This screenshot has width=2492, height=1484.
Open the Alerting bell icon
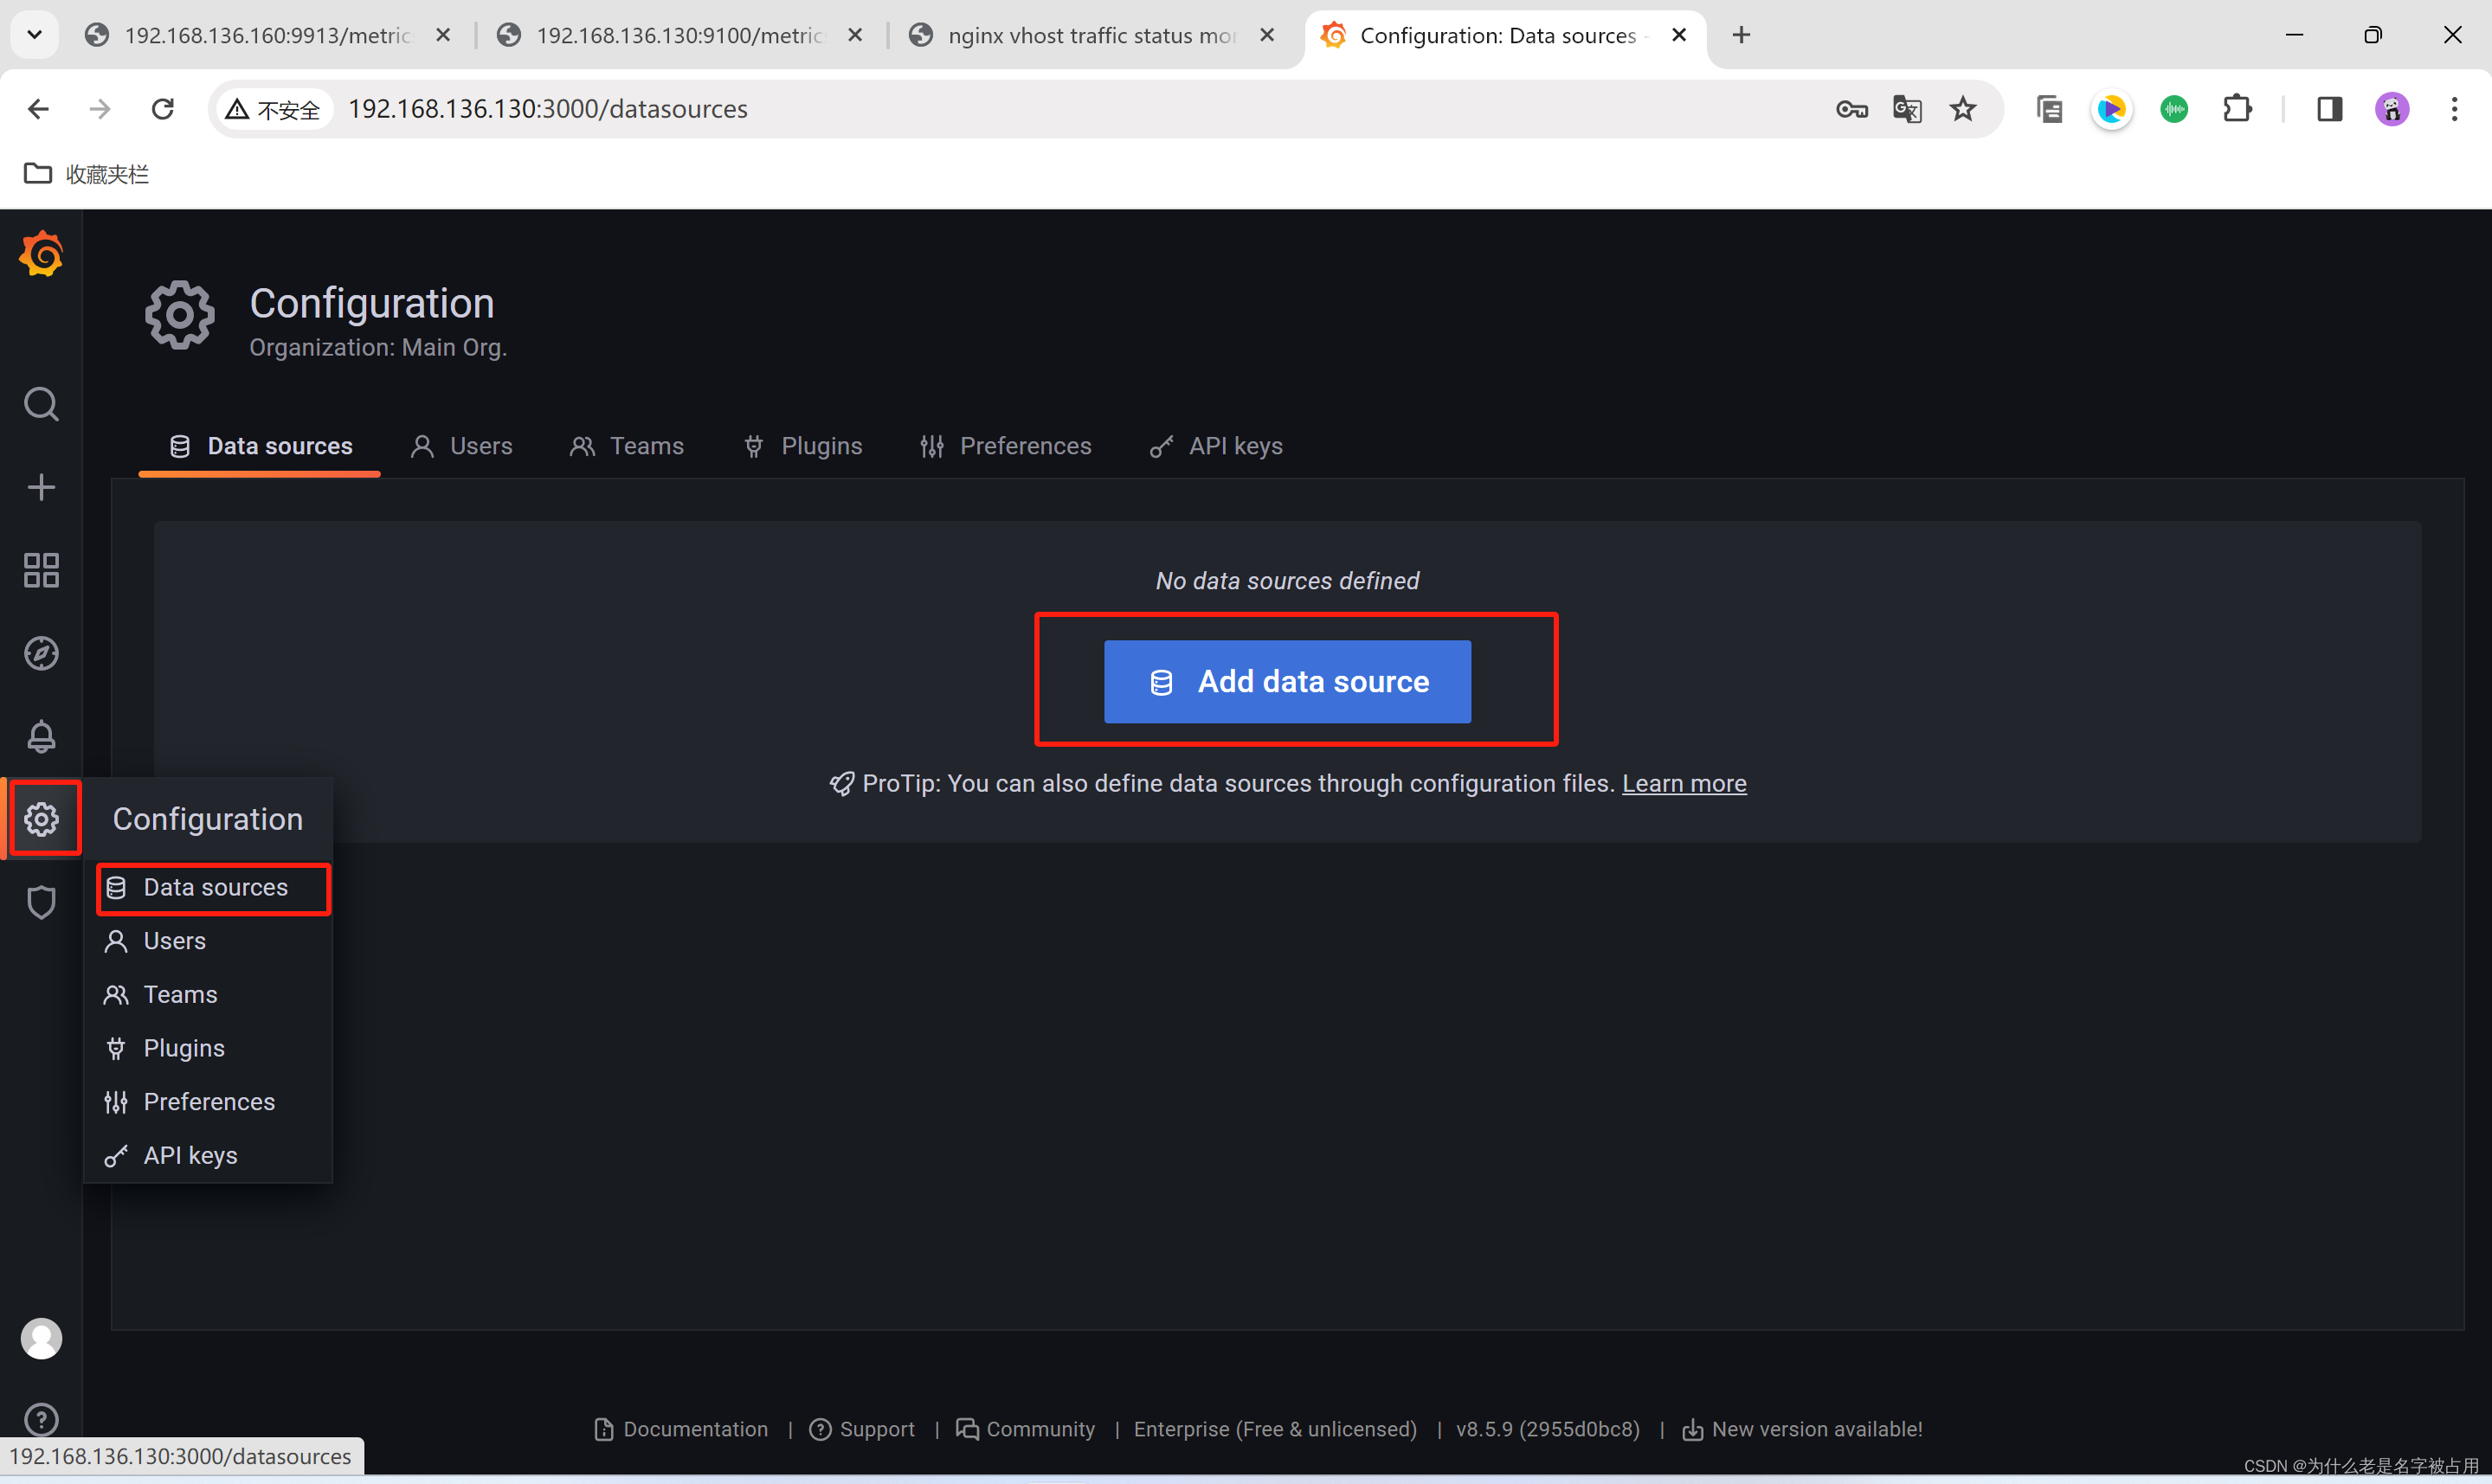(x=41, y=736)
